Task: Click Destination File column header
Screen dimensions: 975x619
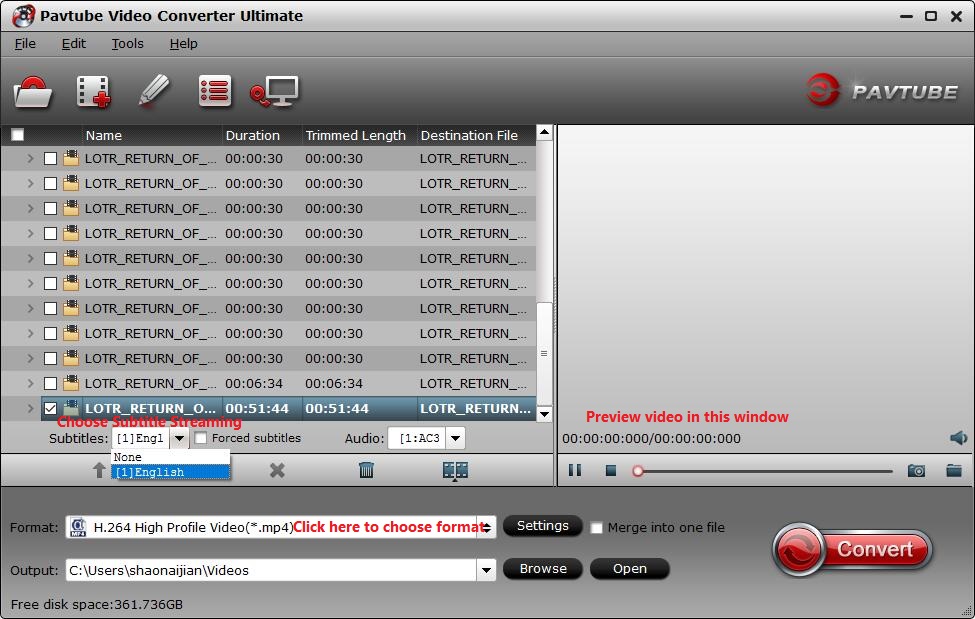Action: (476, 135)
